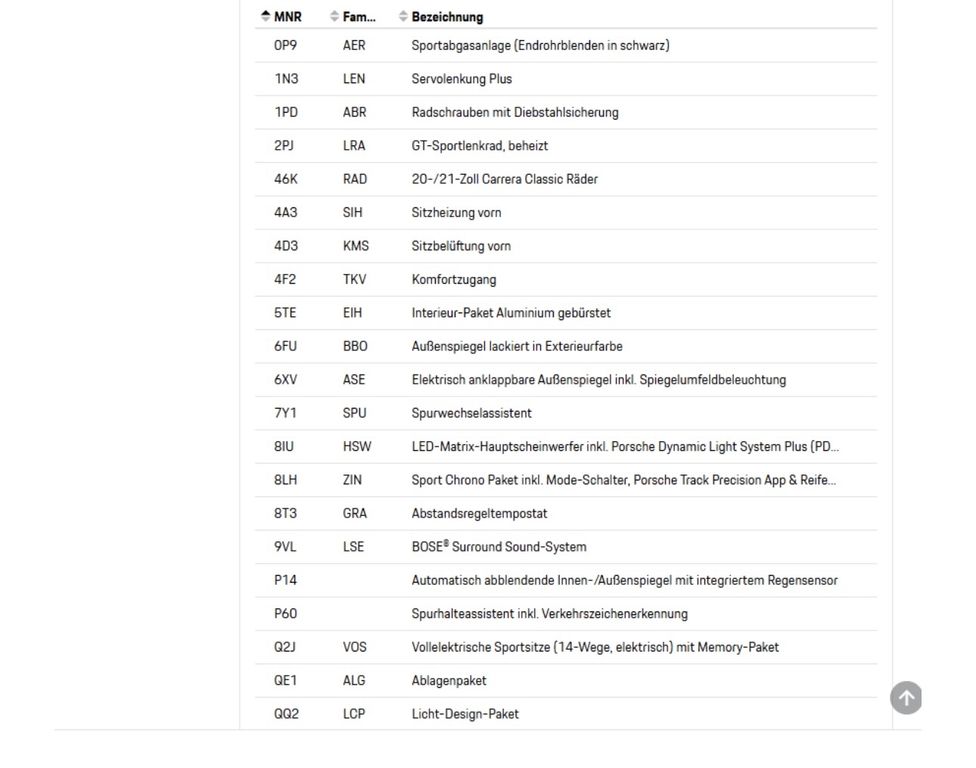Click the Komfortzugang row
This screenshot has height=768, width=976.
tap(566, 279)
